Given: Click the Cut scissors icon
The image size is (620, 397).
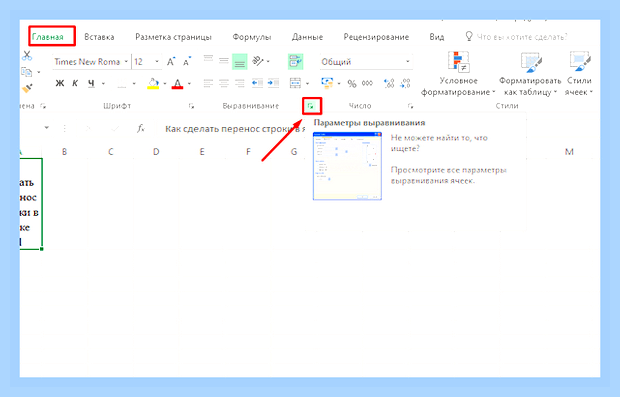Looking at the screenshot, I should tap(27, 56).
